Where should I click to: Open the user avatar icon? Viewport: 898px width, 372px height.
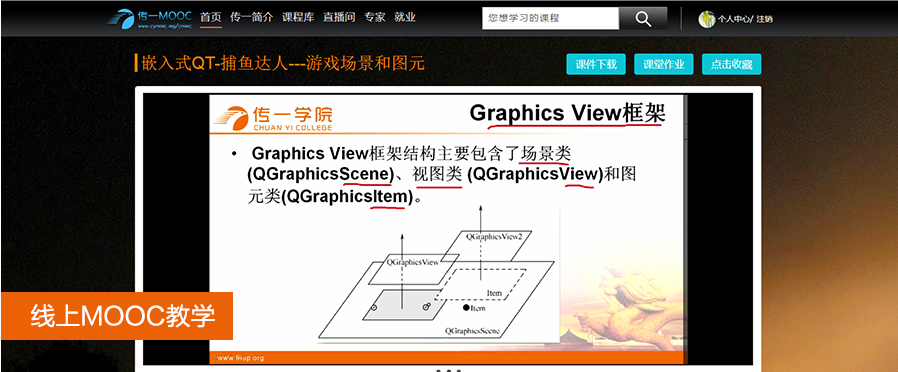pos(706,19)
